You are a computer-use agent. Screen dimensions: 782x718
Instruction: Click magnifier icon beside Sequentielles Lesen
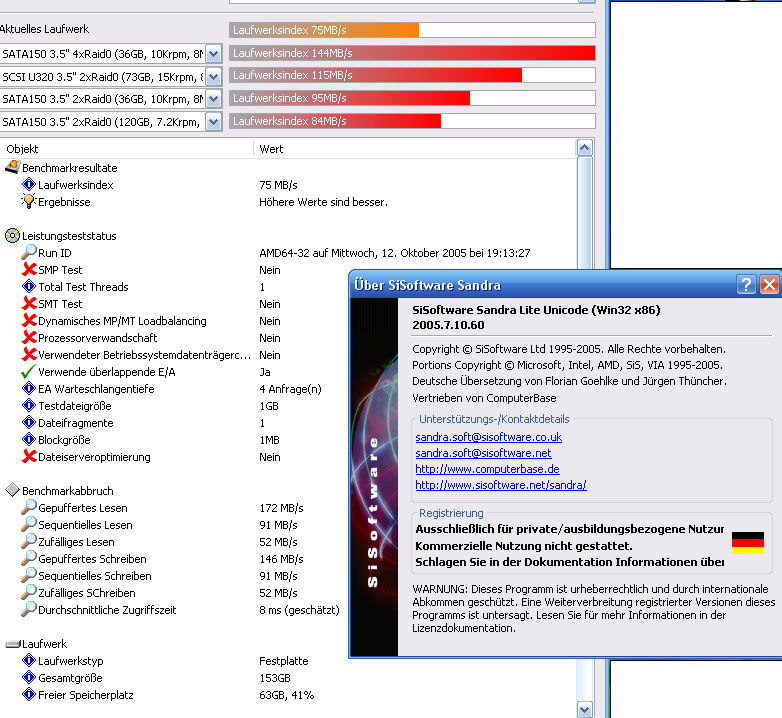click(x=29, y=524)
